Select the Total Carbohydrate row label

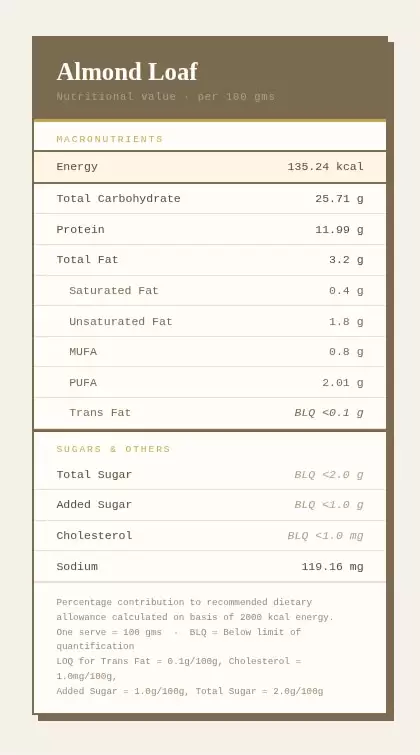point(118,198)
